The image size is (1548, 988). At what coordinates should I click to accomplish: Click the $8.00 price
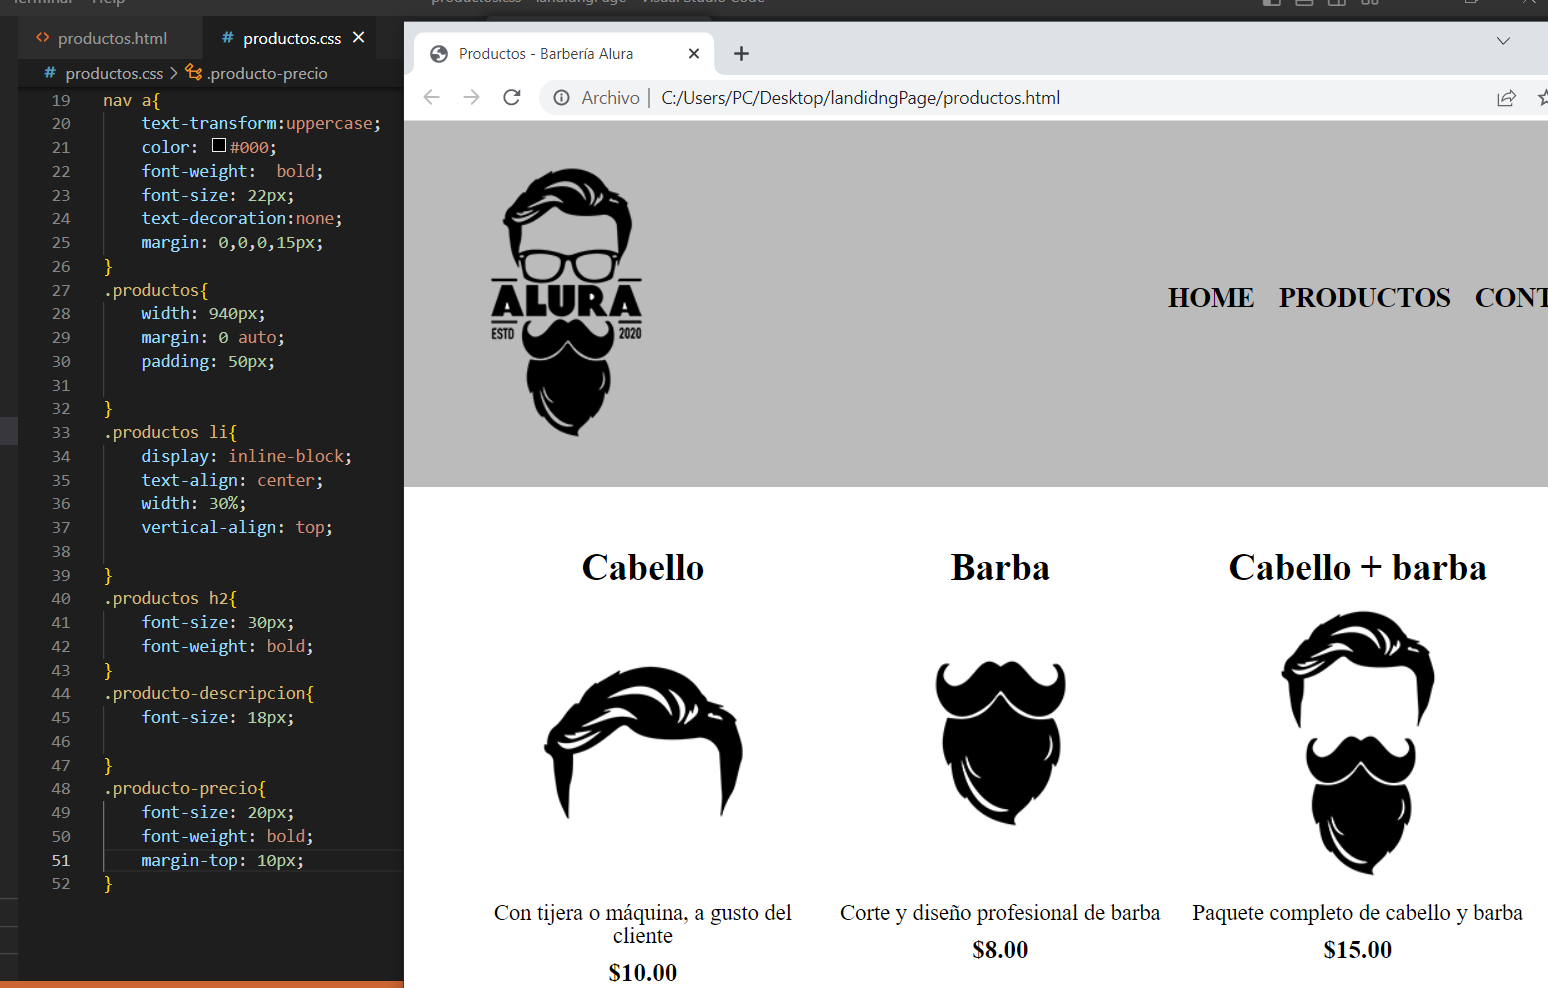click(x=1000, y=950)
